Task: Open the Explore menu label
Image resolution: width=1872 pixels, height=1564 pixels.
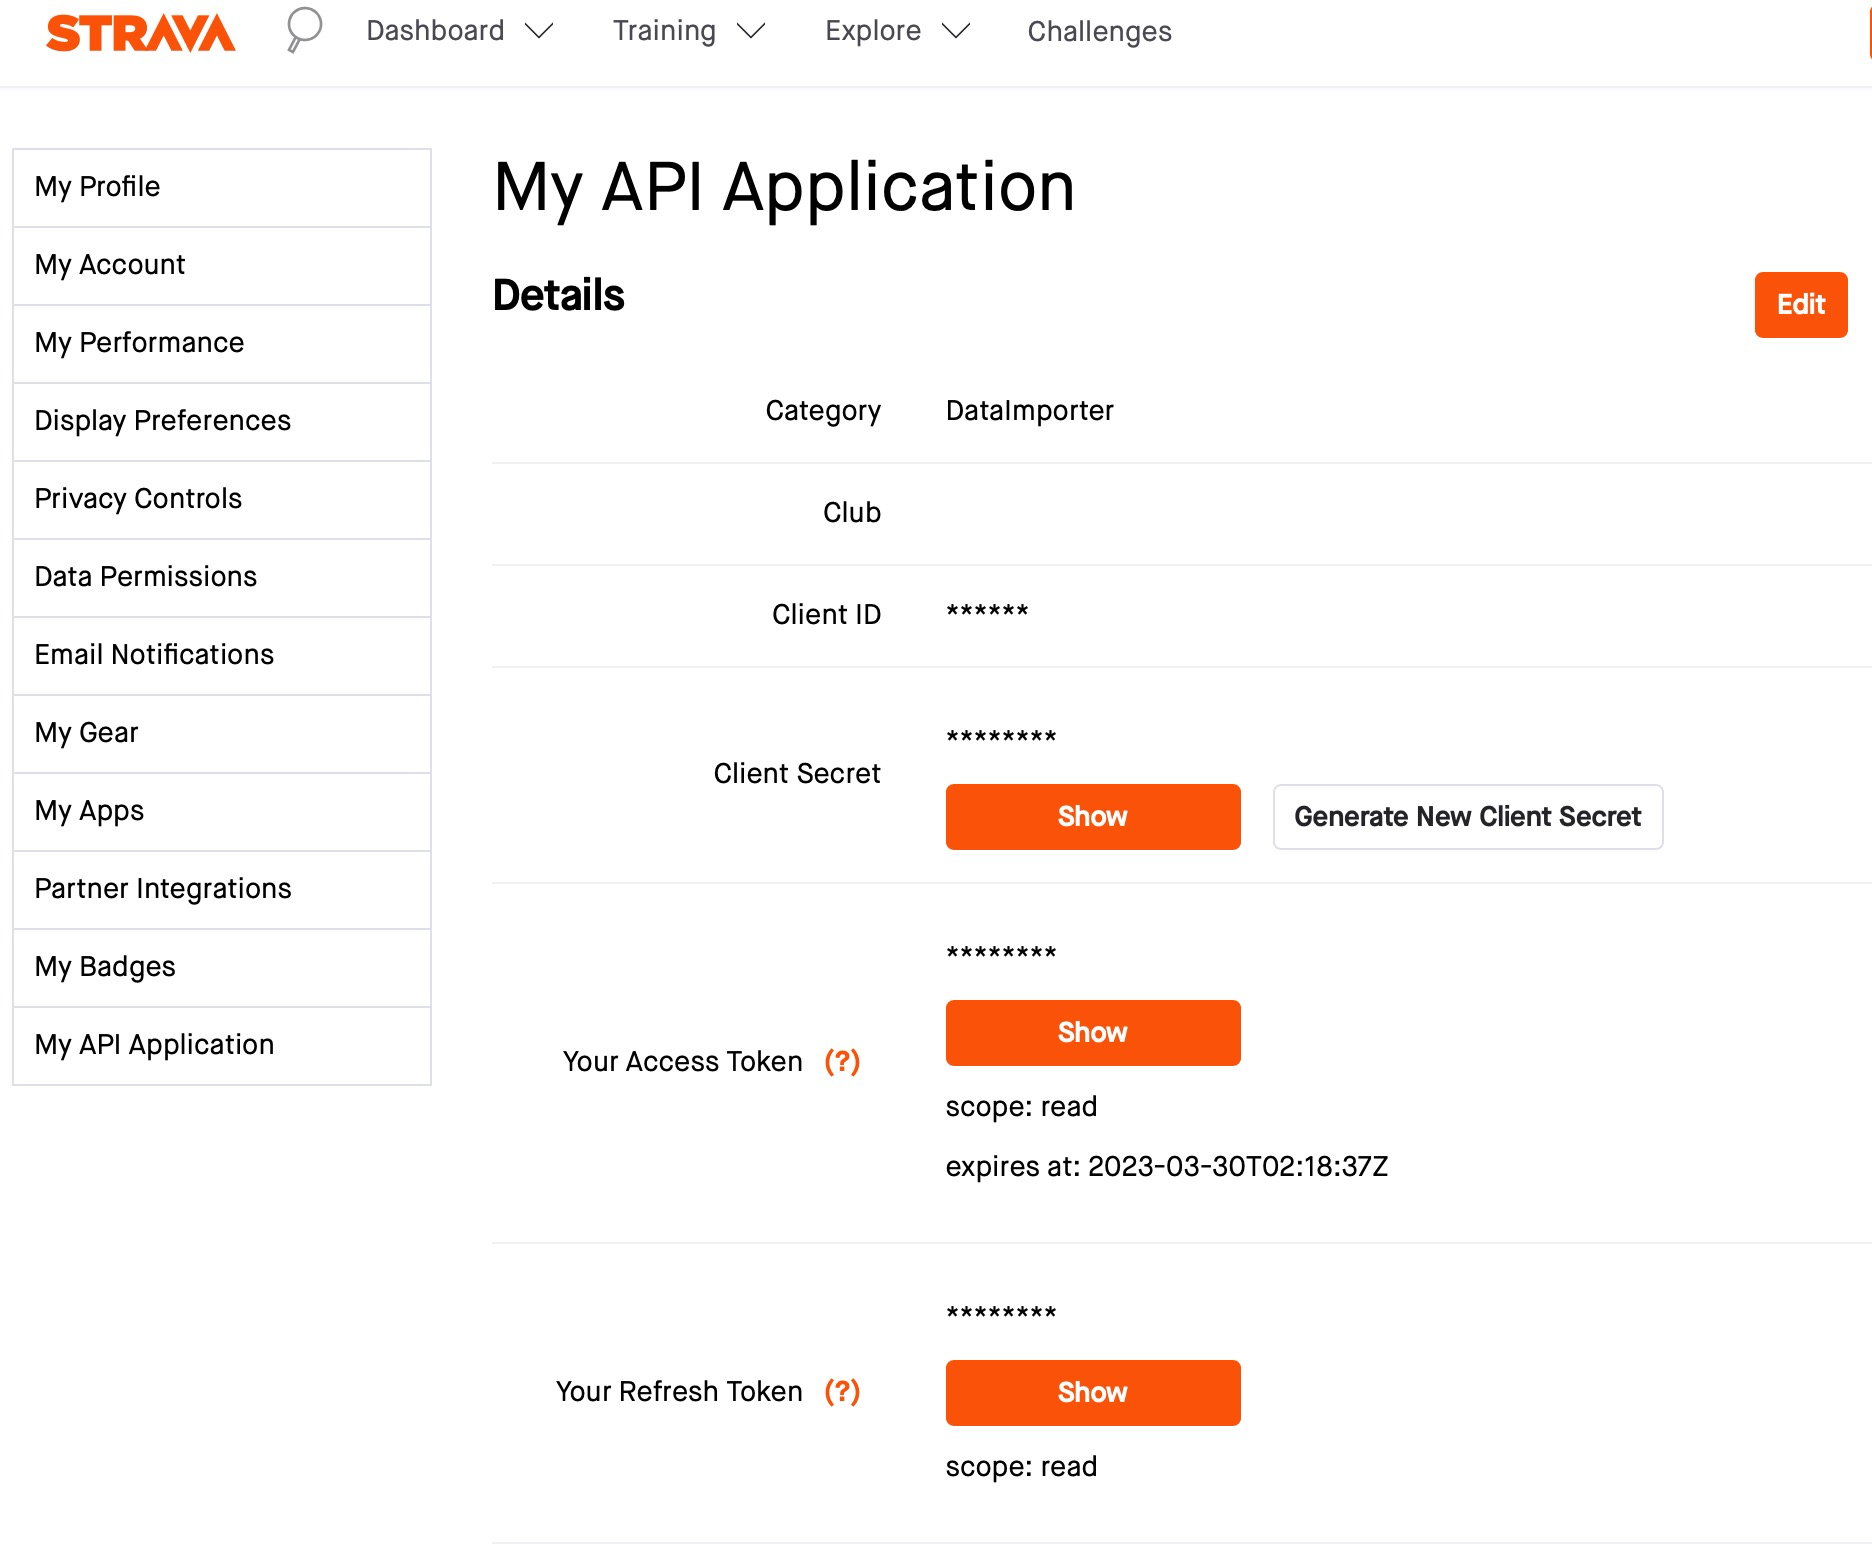Action: 873,31
